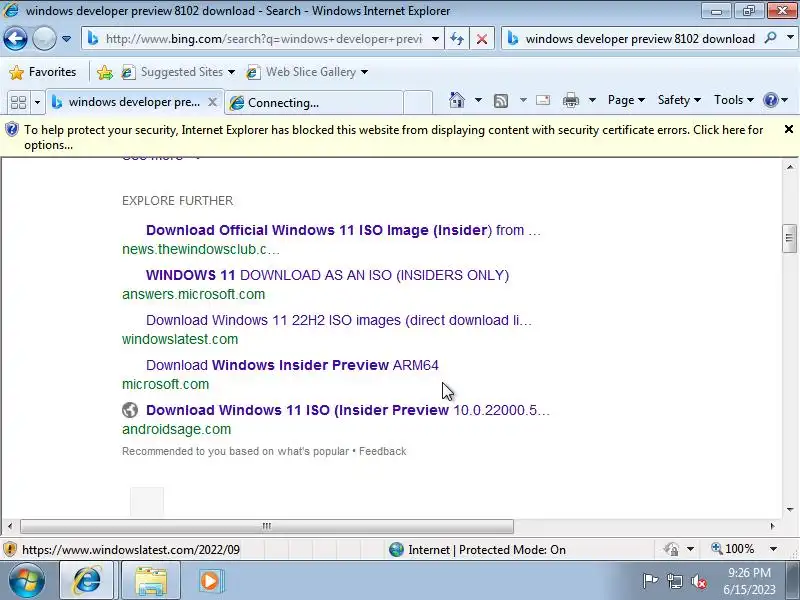This screenshot has width=800, height=600.
Task: Launch Windows Media Player from taskbar
Action: point(209,581)
